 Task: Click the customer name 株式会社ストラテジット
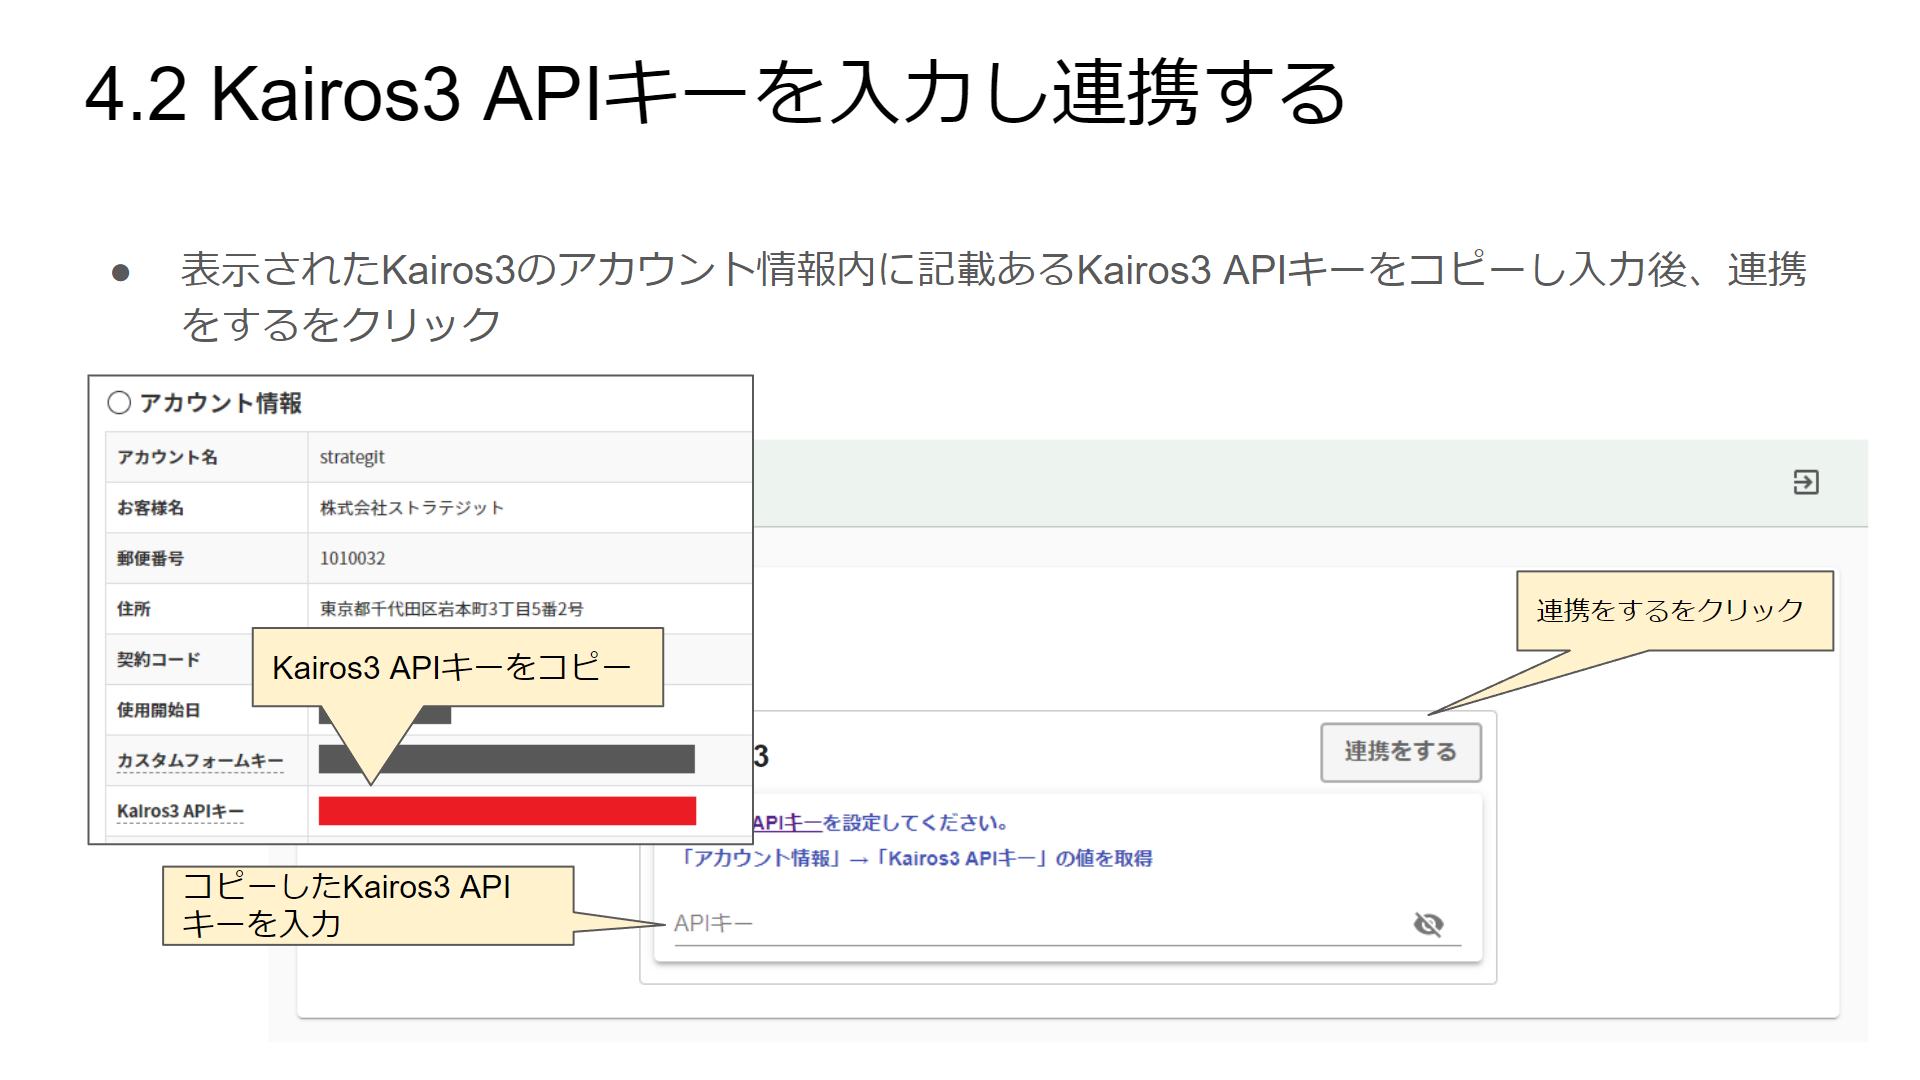click(411, 508)
